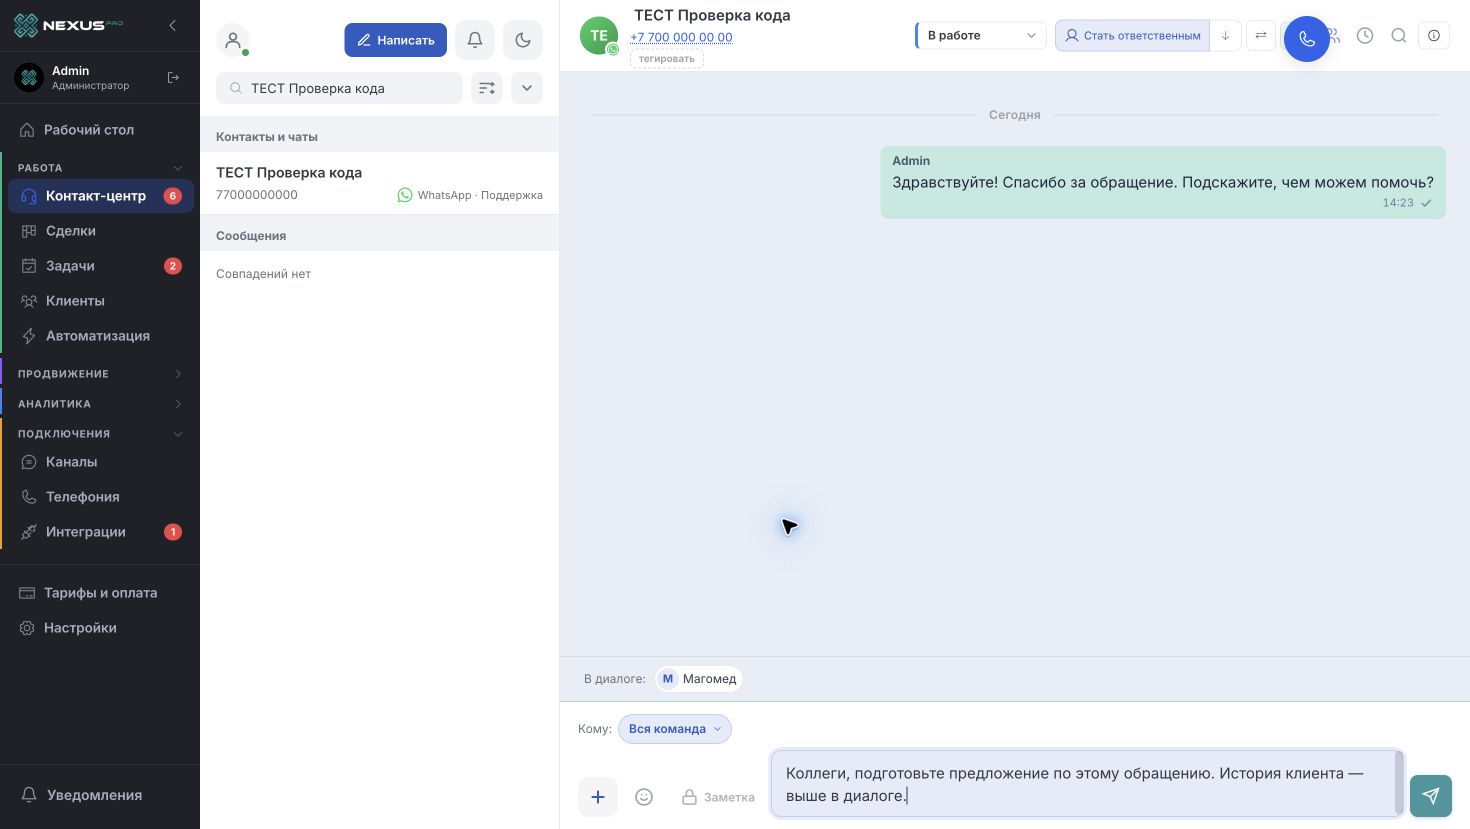
Task: Open Настройки
Action: (100, 628)
